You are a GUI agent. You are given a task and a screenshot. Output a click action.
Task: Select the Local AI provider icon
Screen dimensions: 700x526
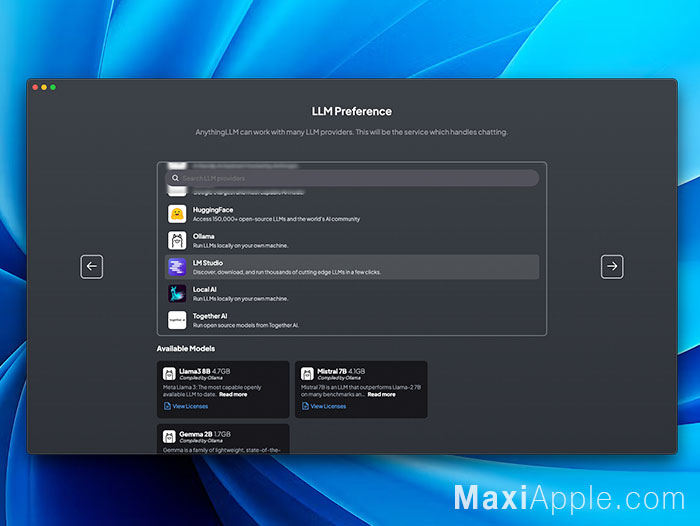(177, 293)
